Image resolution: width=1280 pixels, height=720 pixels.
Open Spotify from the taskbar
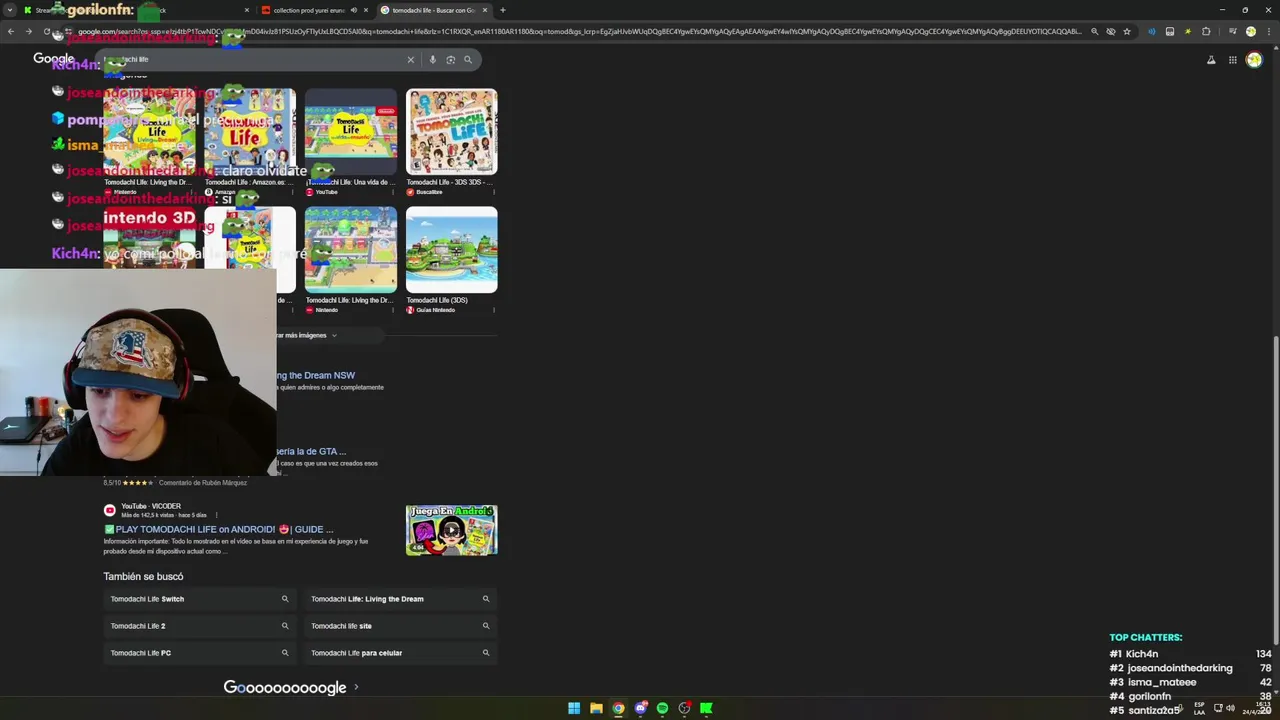coord(662,708)
